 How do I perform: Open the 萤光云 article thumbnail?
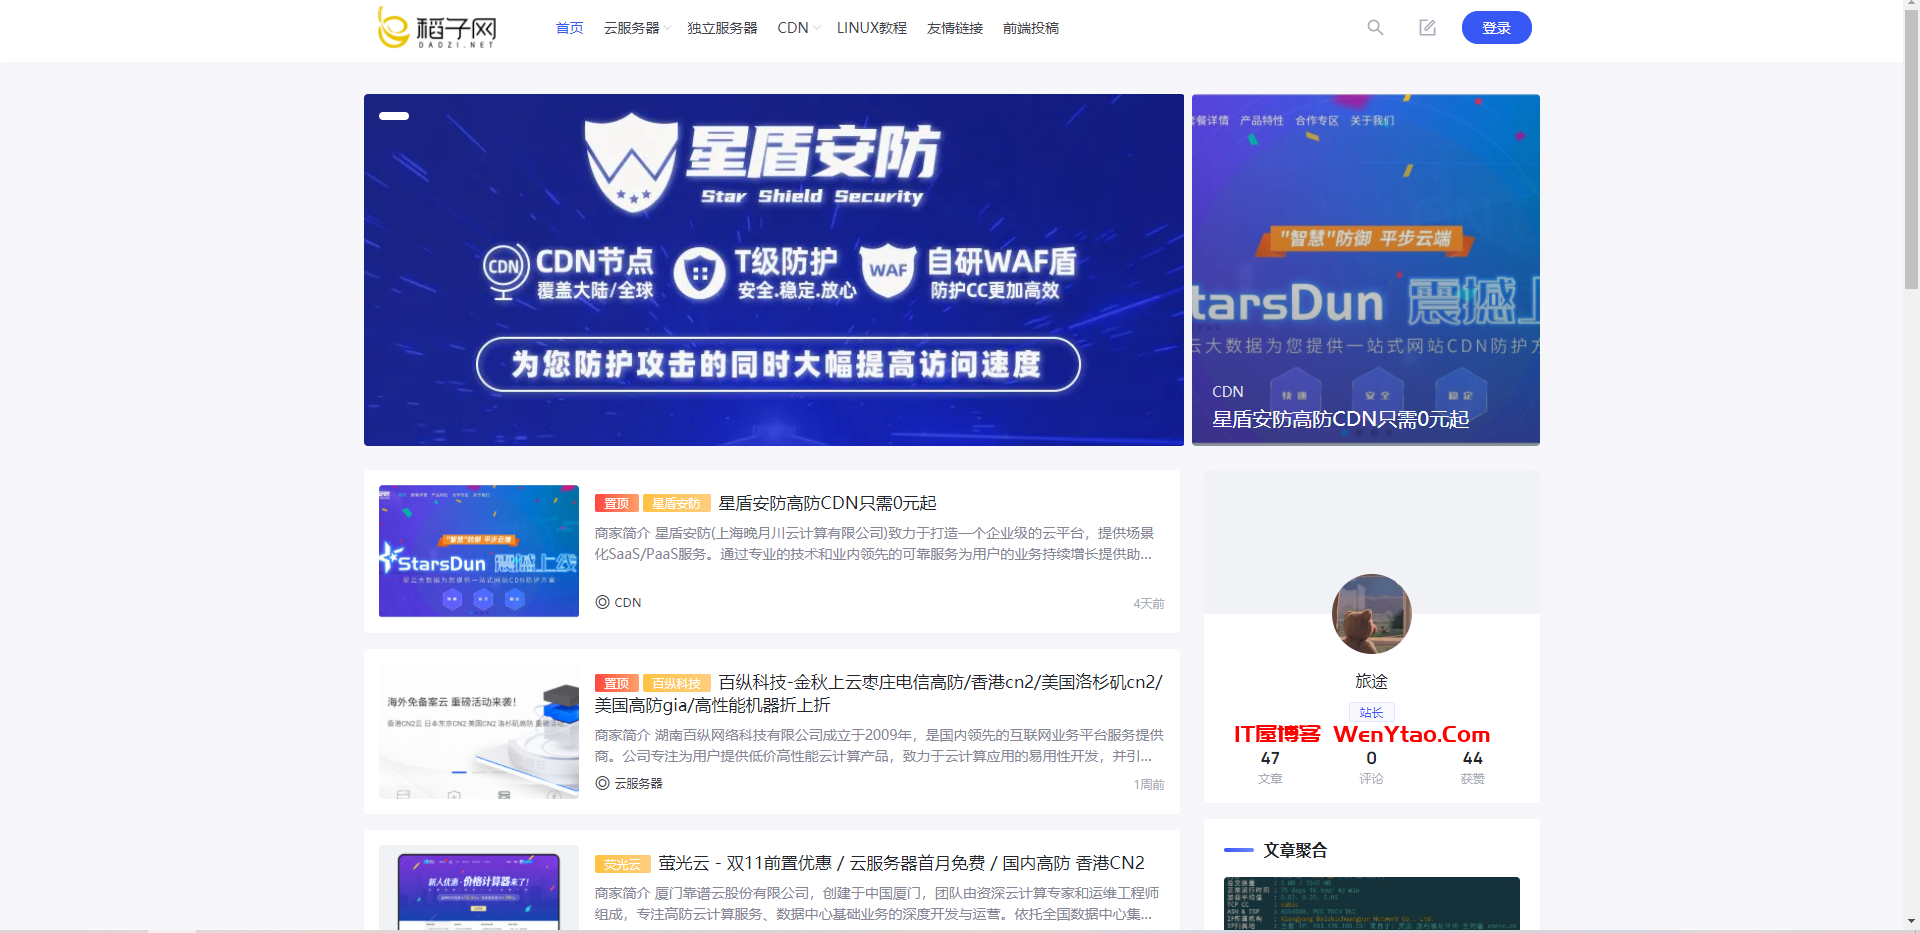pyautogui.click(x=479, y=889)
